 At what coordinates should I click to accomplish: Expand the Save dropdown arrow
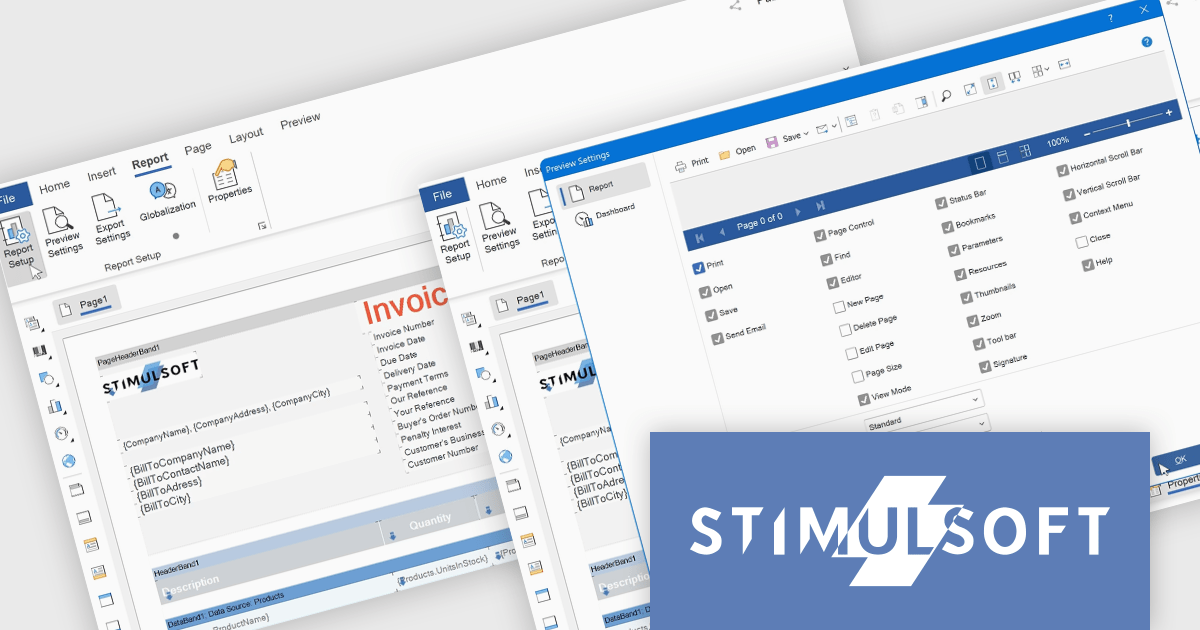pyautogui.click(x=806, y=133)
